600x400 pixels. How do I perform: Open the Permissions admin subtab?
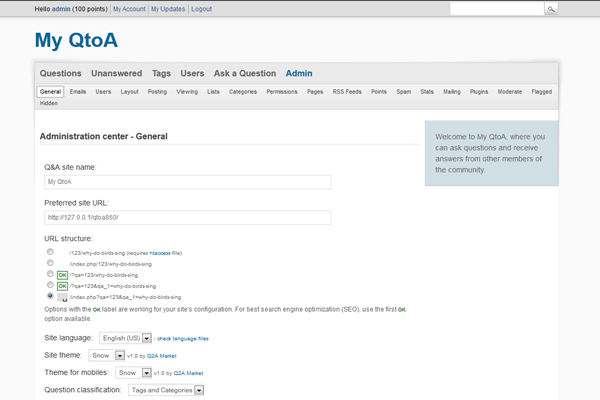click(x=282, y=92)
